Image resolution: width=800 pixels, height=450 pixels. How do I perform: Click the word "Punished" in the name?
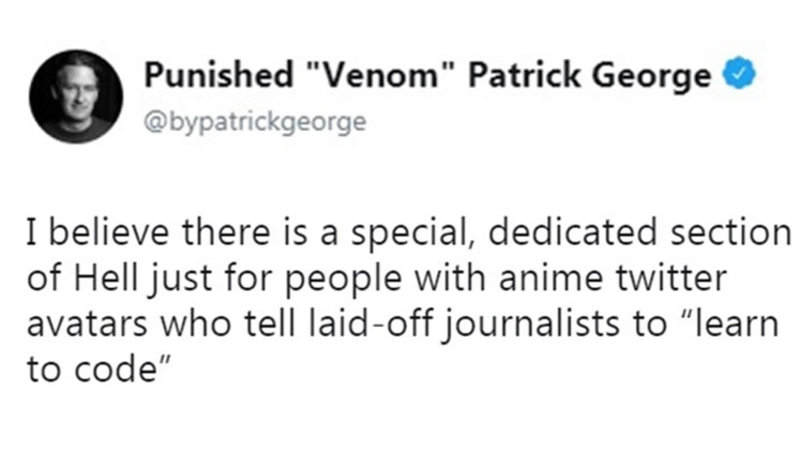(218, 74)
